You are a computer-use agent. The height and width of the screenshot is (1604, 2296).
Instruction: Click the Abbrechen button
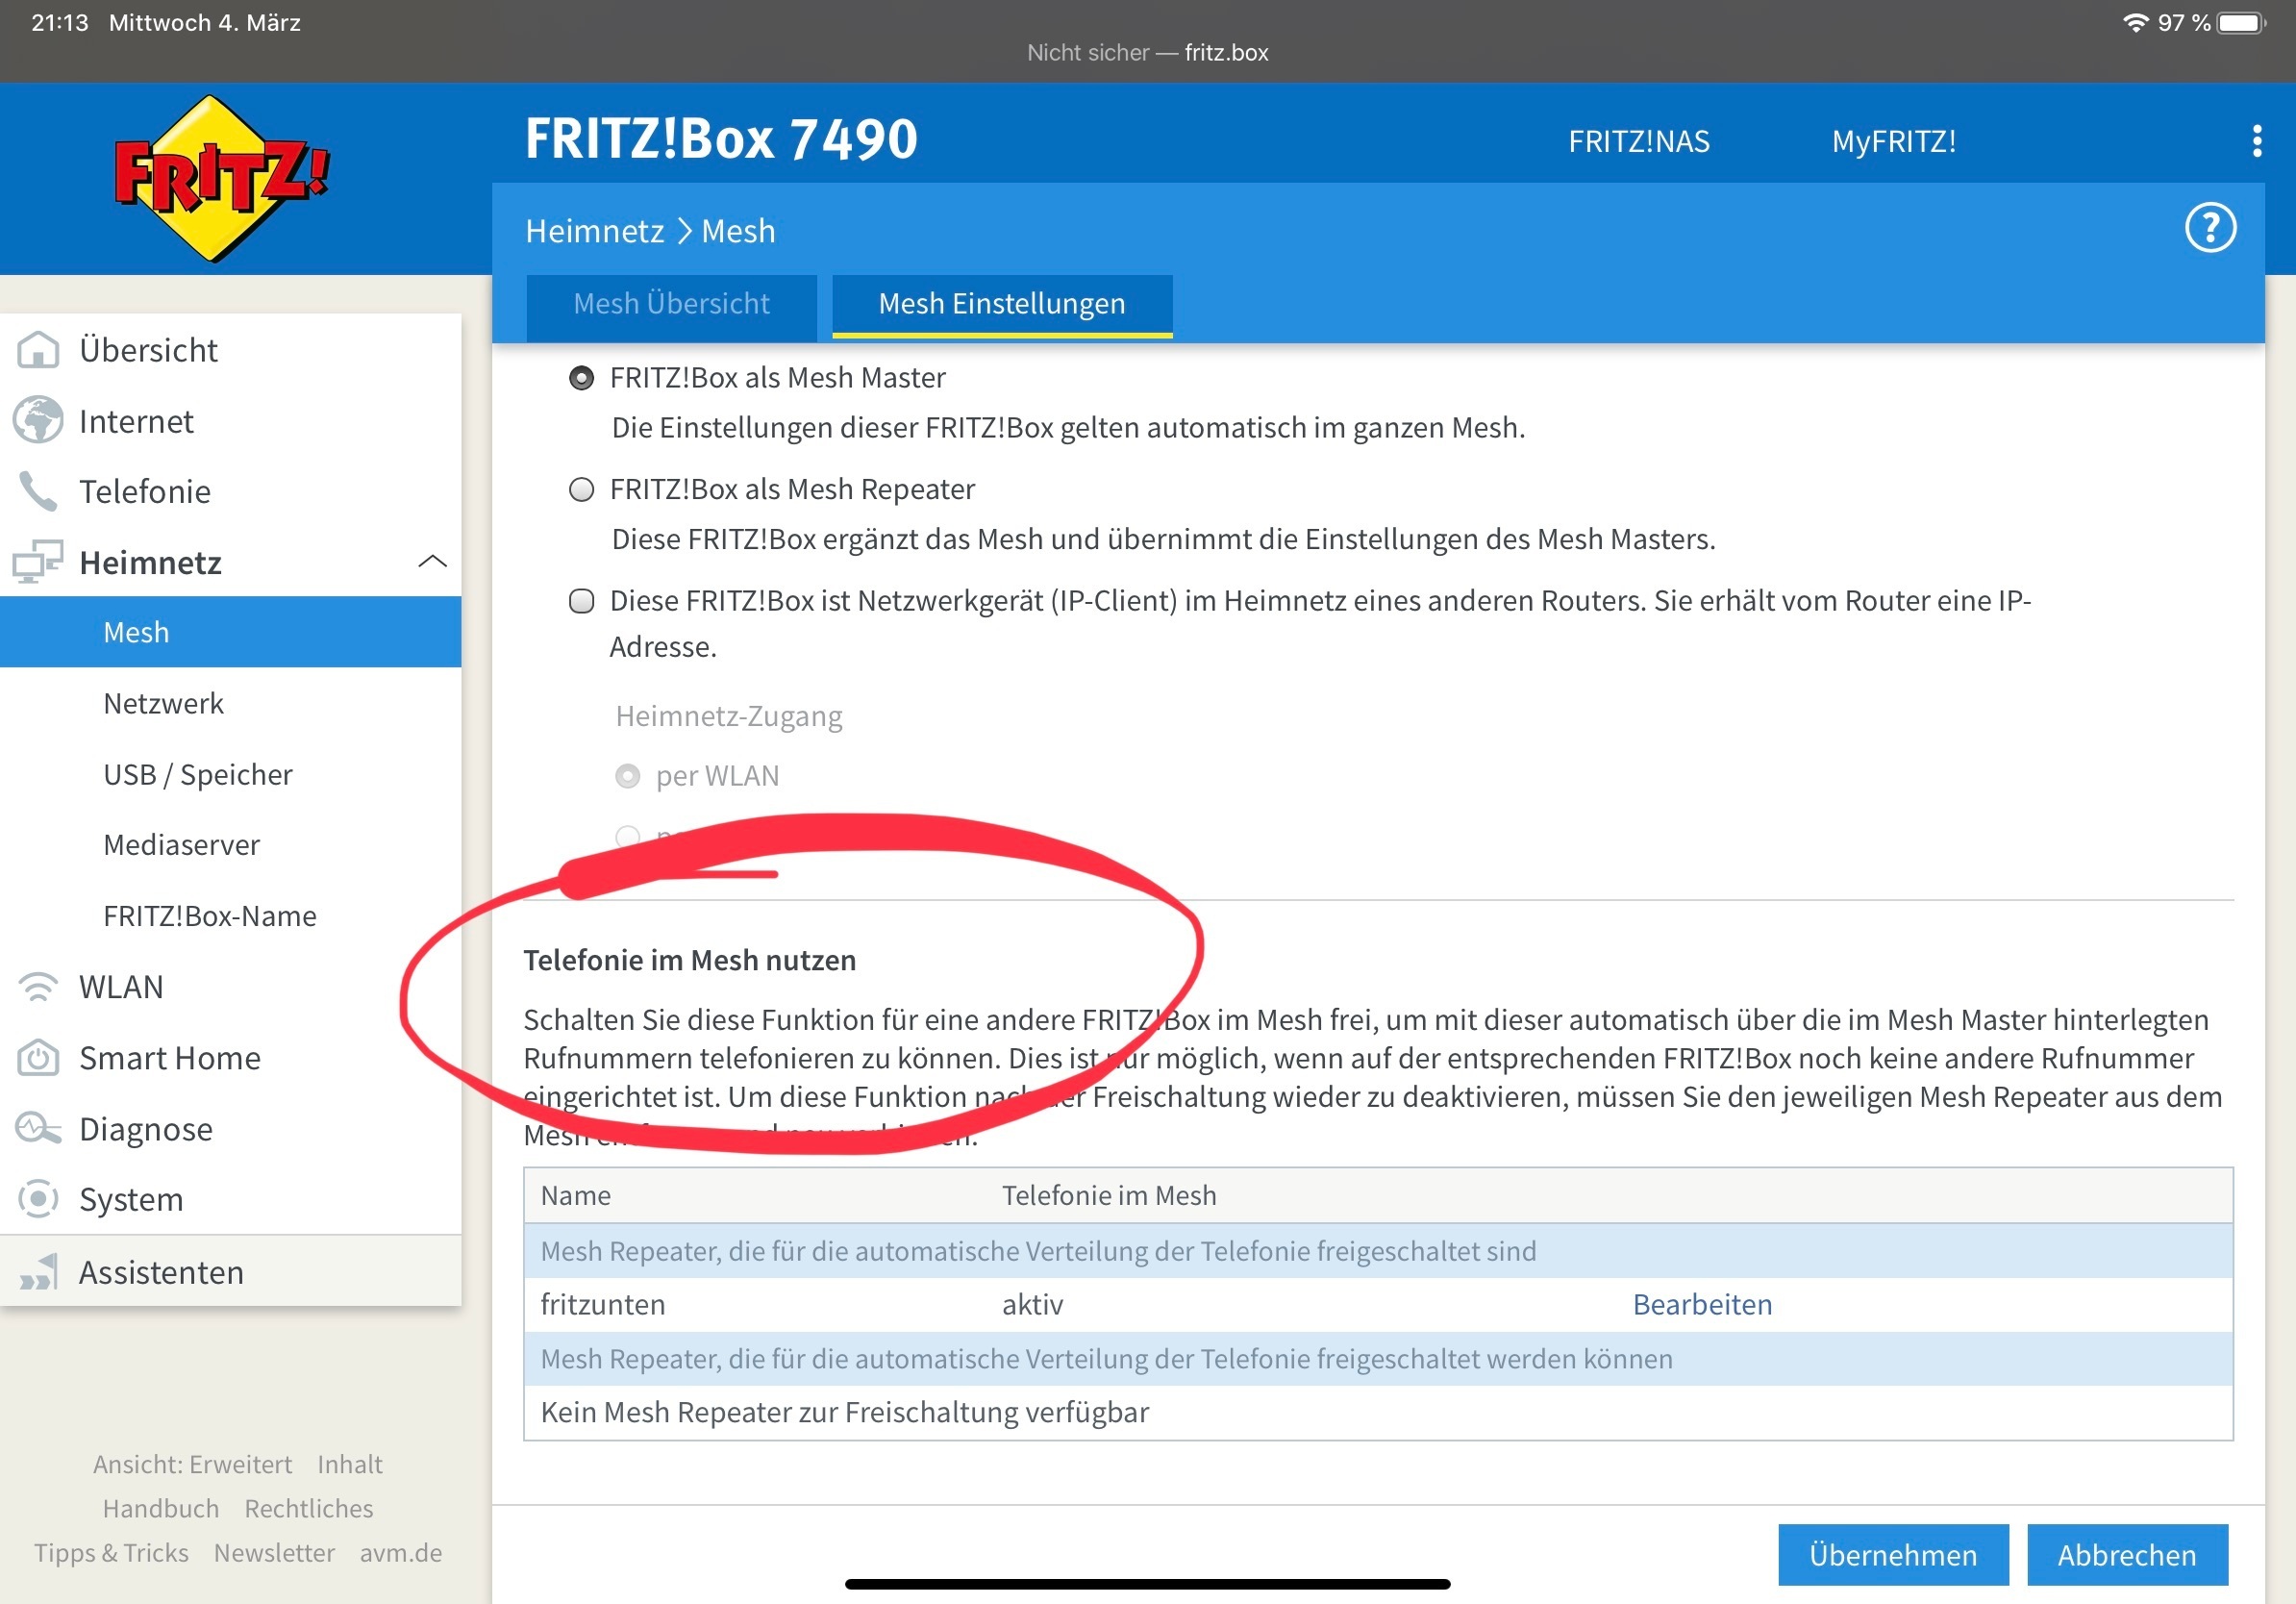click(2127, 1555)
